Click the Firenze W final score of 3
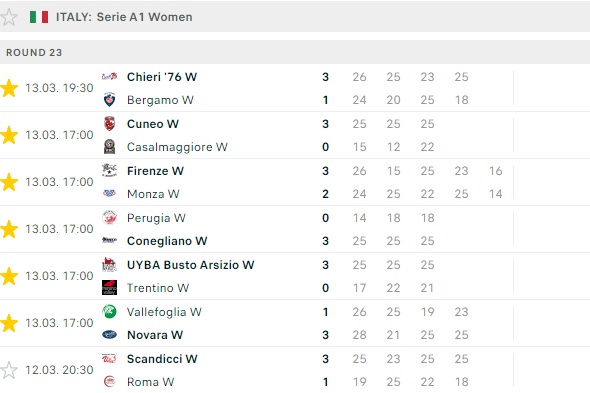This screenshot has width=590, height=393. point(325,171)
